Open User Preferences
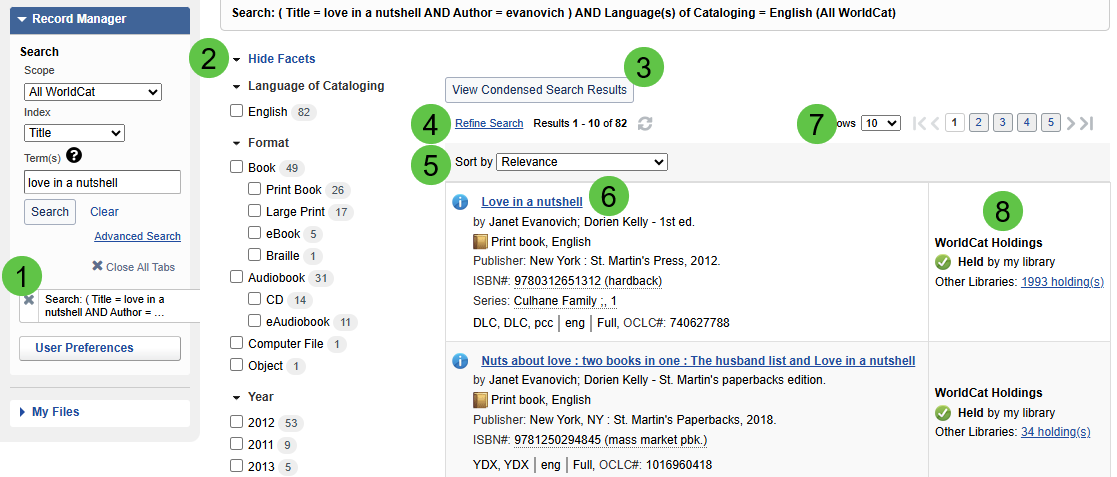Screen dimensions: 1117x477 (100, 348)
